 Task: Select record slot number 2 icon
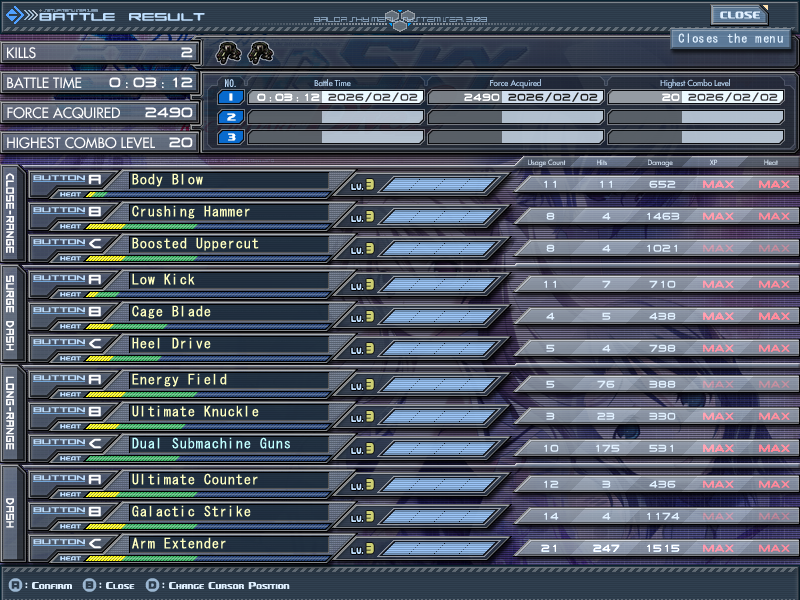point(230,117)
